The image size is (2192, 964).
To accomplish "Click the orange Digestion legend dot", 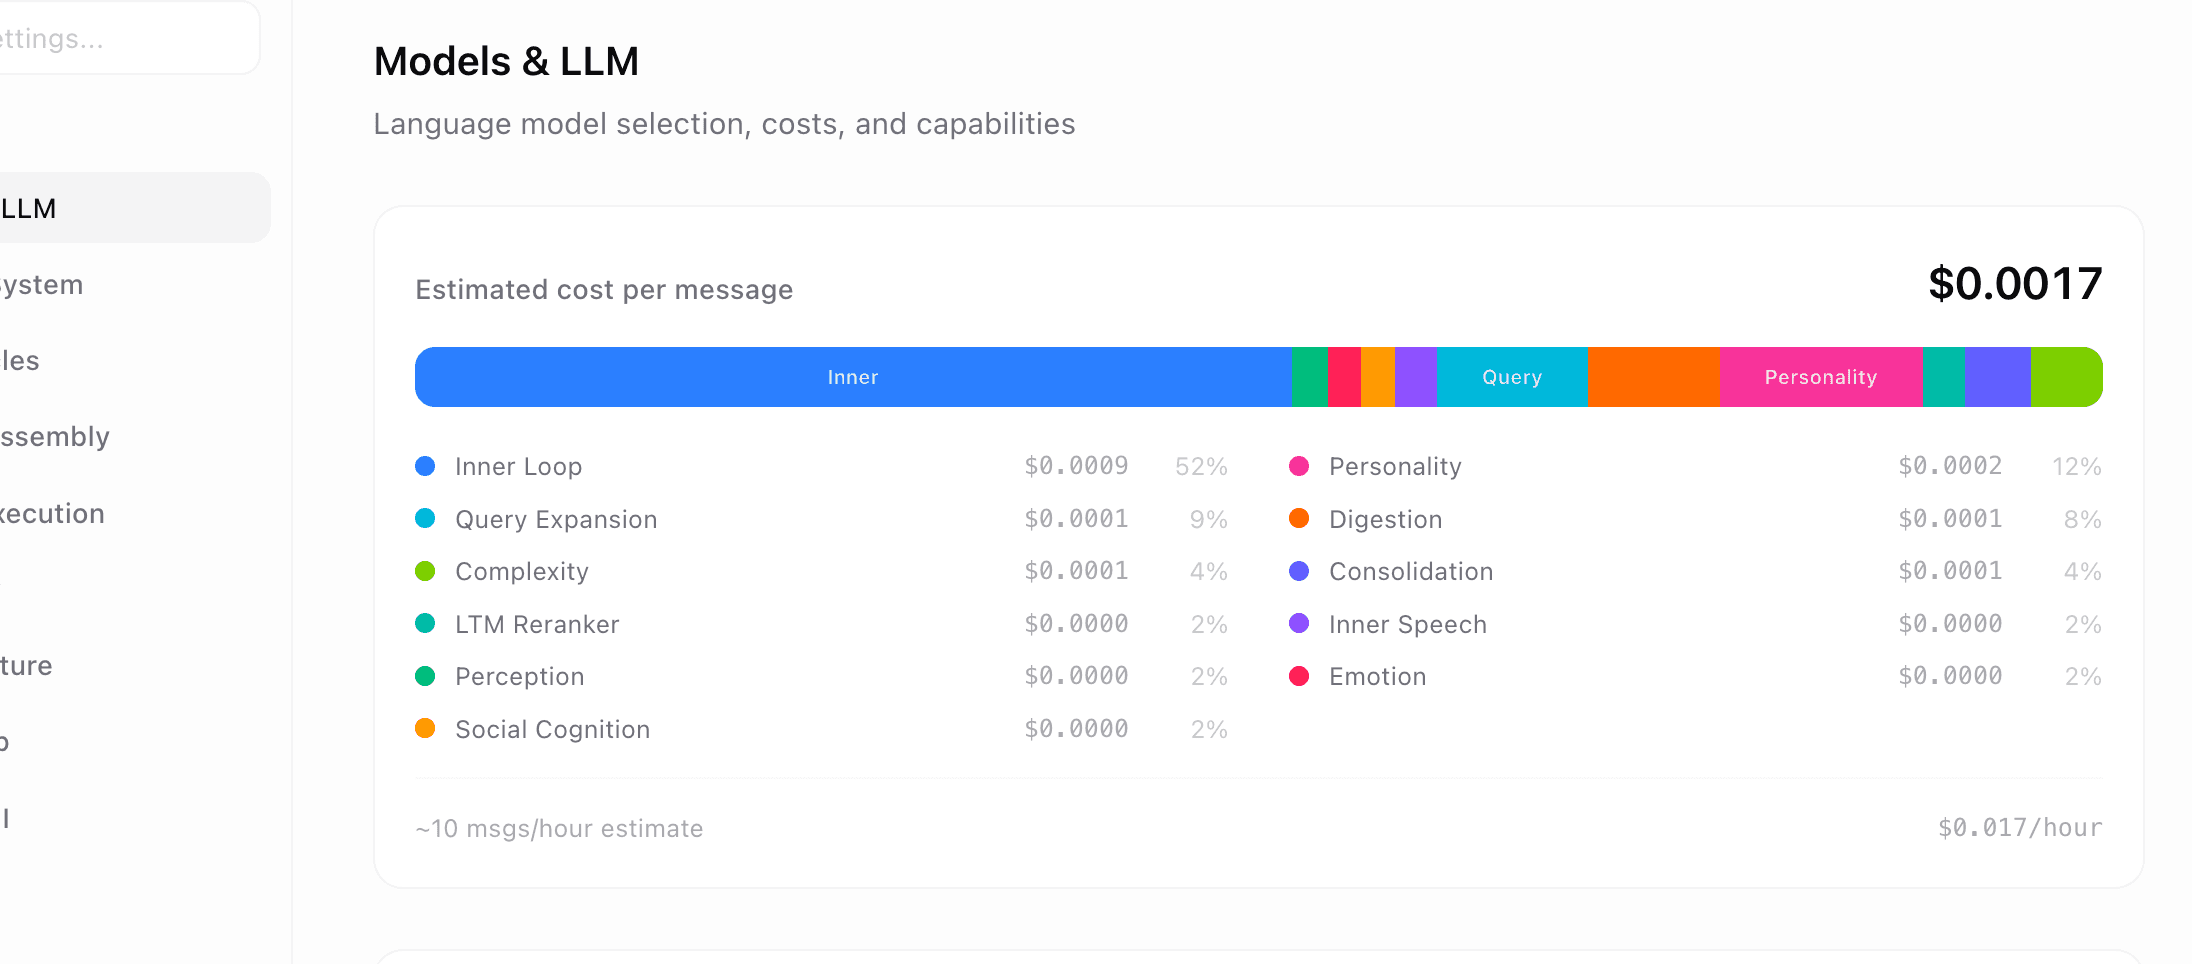I will tap(1299, 518).
